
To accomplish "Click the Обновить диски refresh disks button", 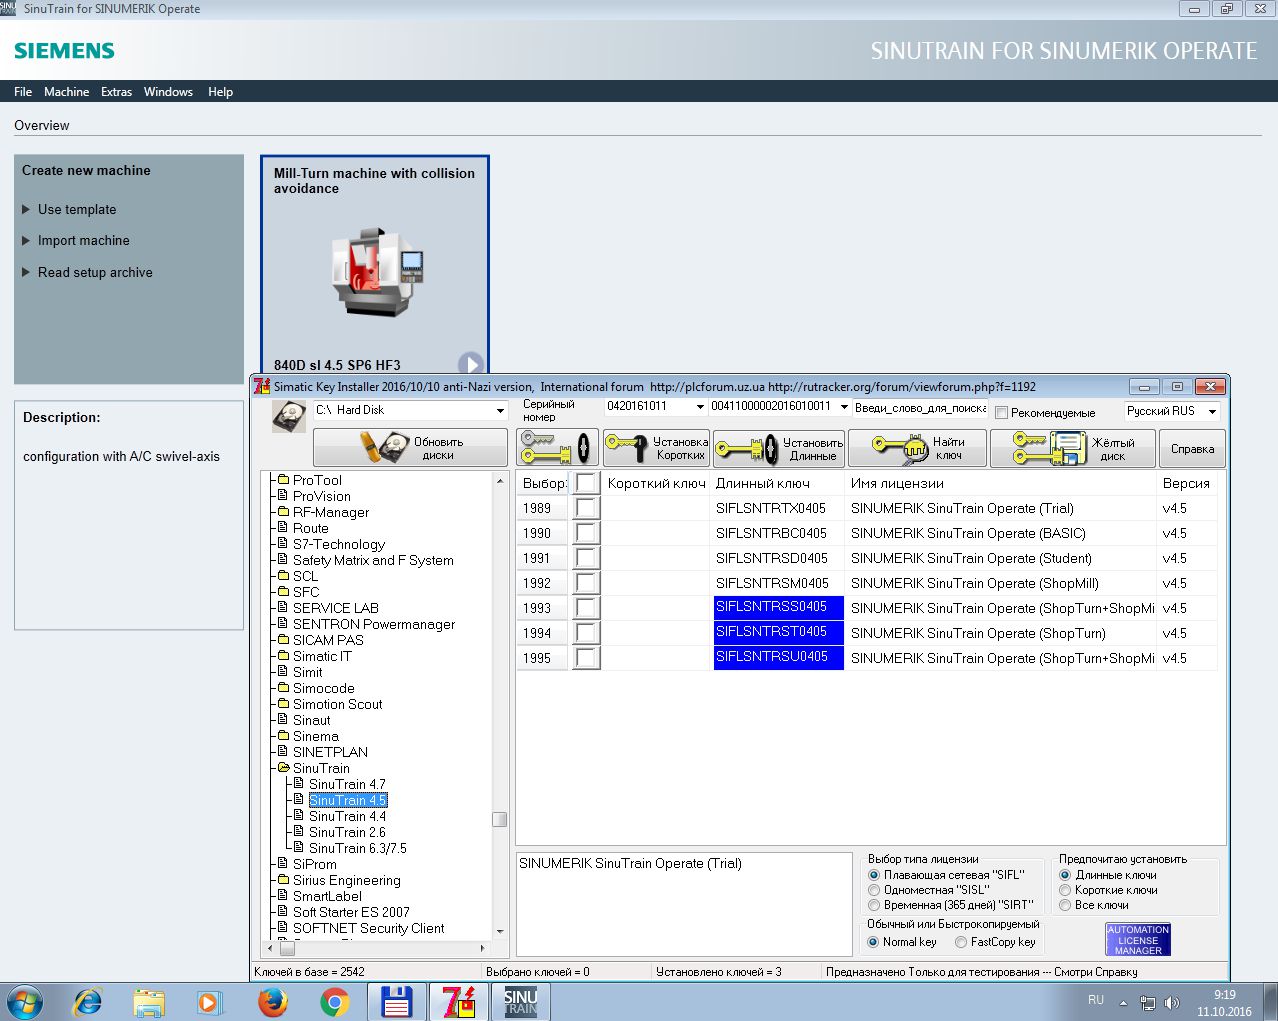I will 410,448.
